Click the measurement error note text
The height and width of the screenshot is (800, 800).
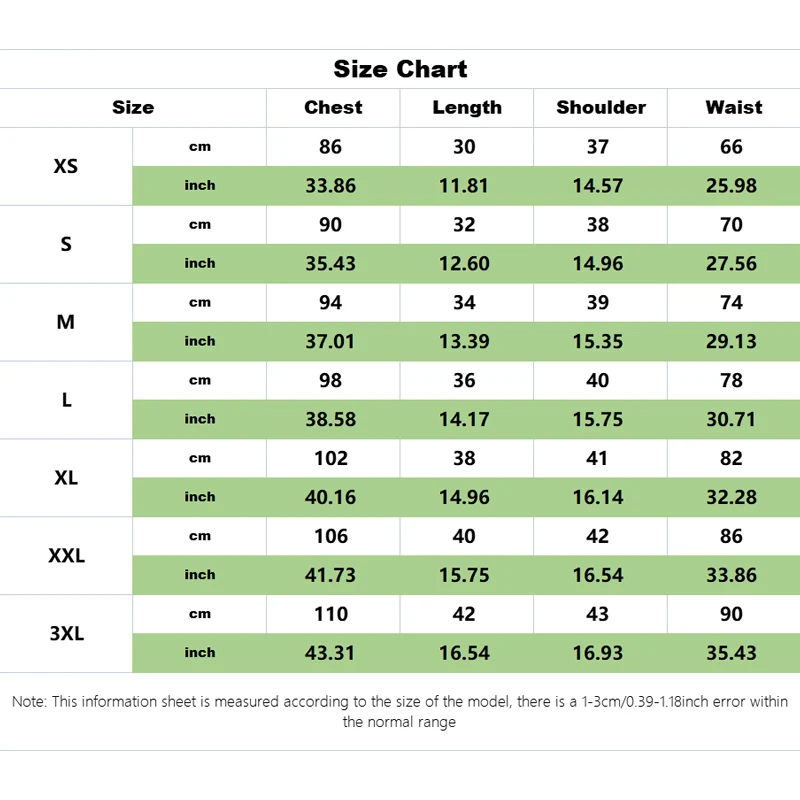coord(400,711)
